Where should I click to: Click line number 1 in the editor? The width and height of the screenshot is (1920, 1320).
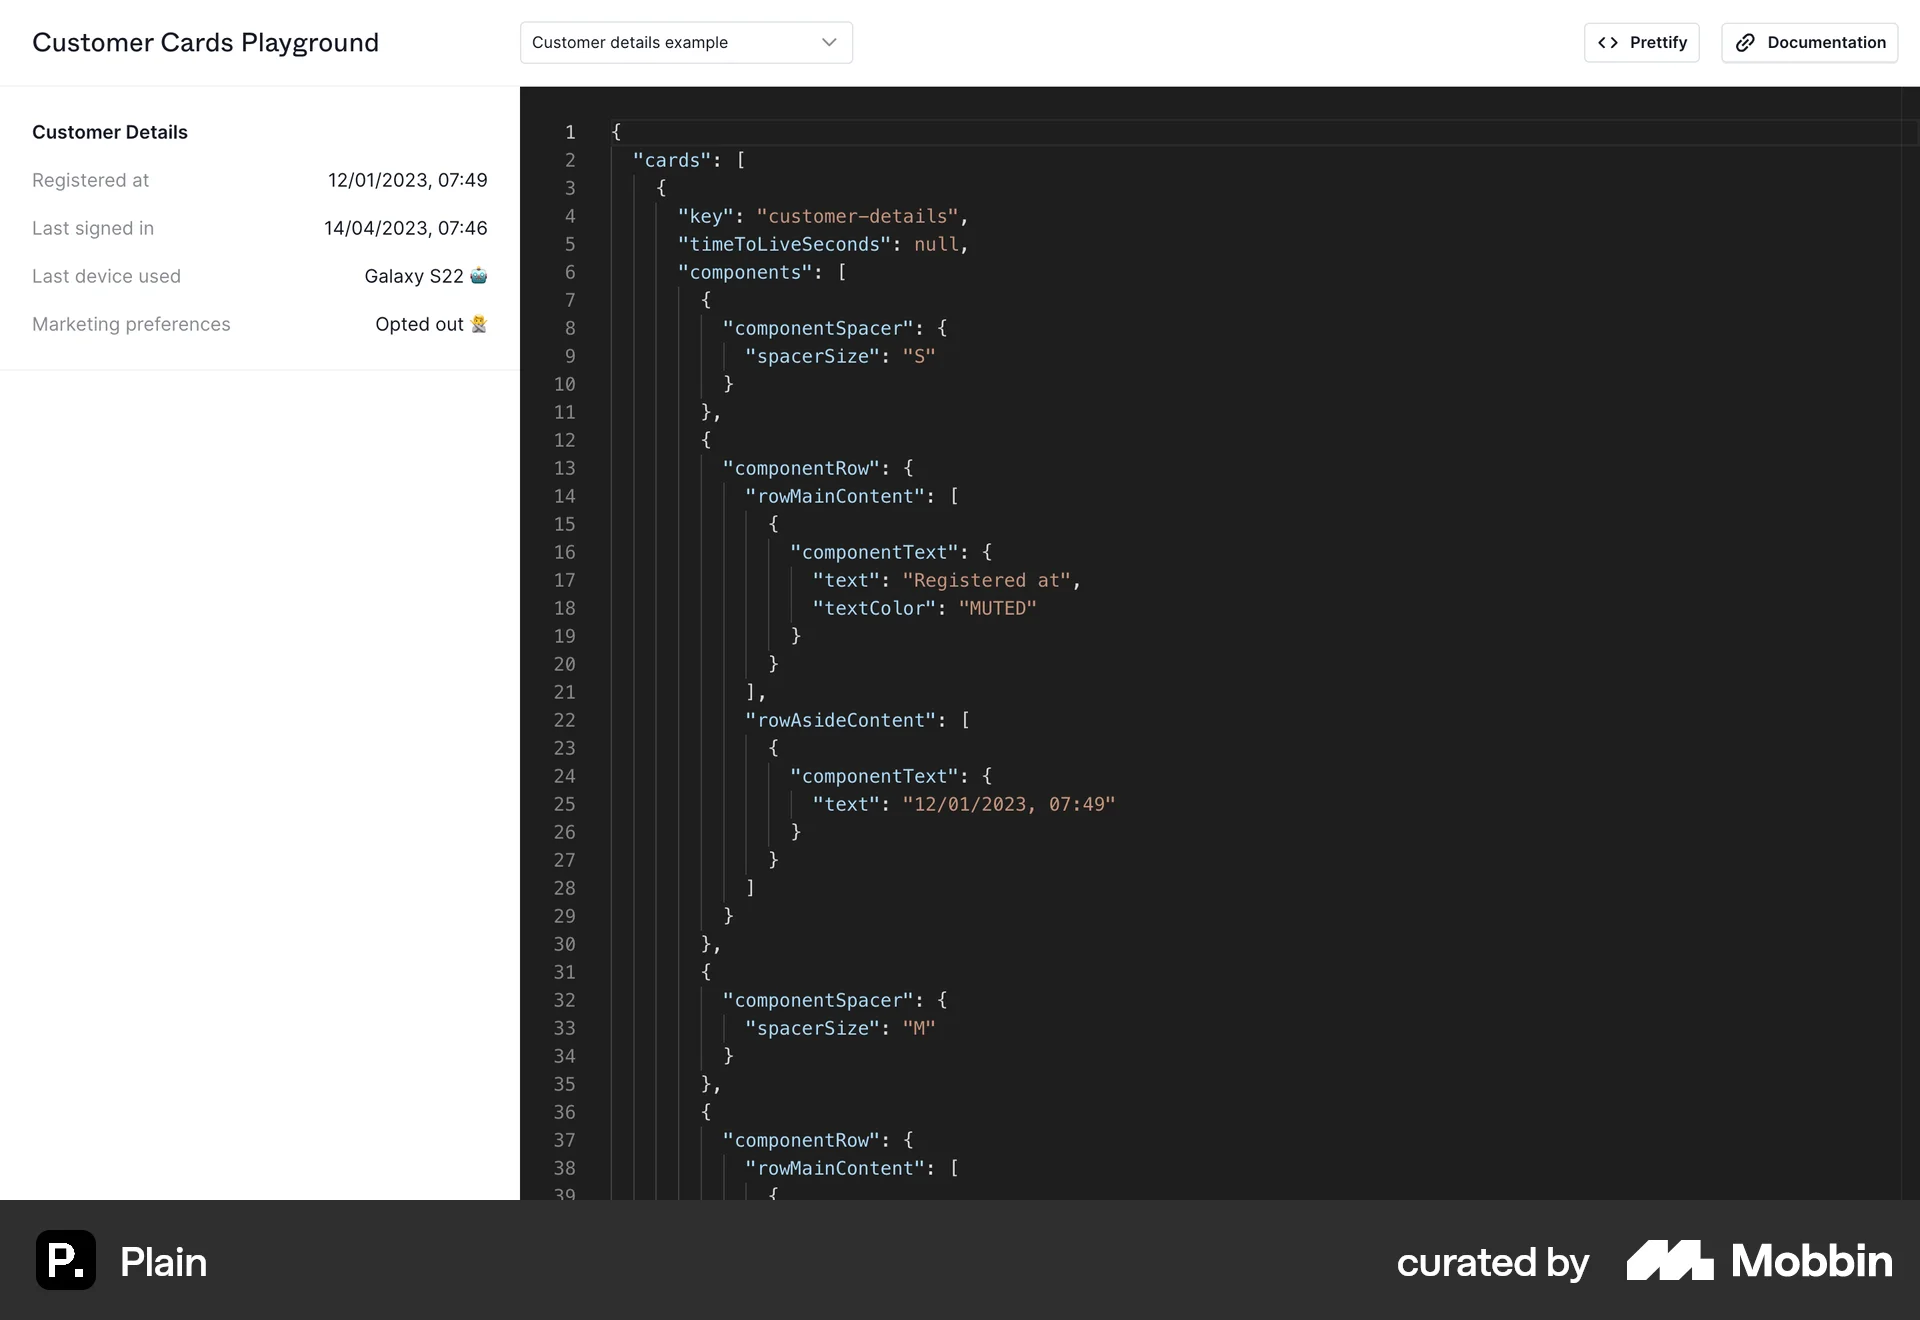point(570,132)
